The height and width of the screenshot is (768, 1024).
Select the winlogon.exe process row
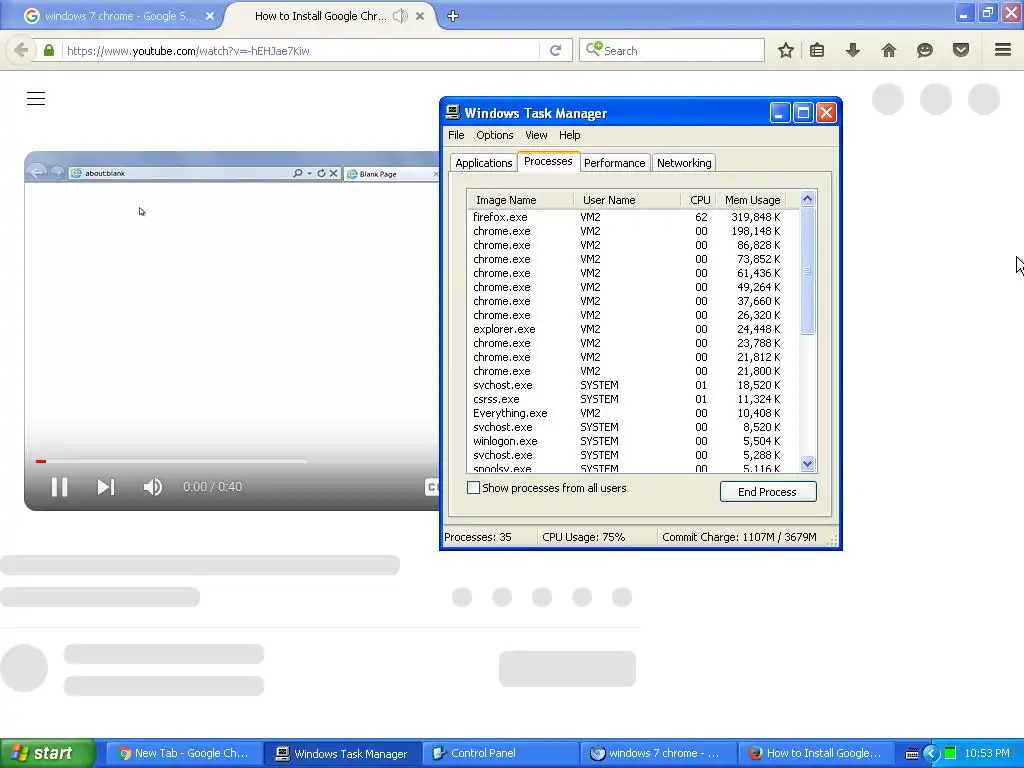pyautogui.click(x=632, y=441)
